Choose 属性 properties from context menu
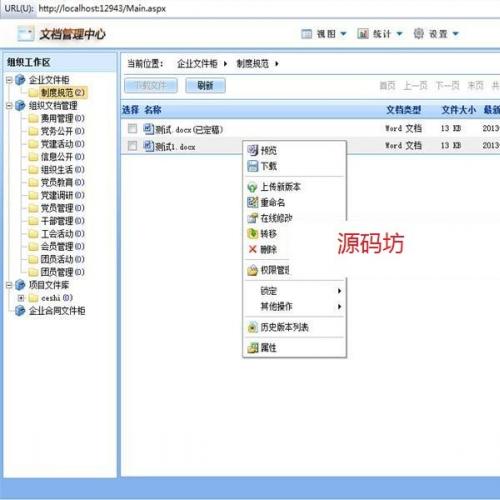Viewport: 500px width, 500px height. (x=295, y=348)
